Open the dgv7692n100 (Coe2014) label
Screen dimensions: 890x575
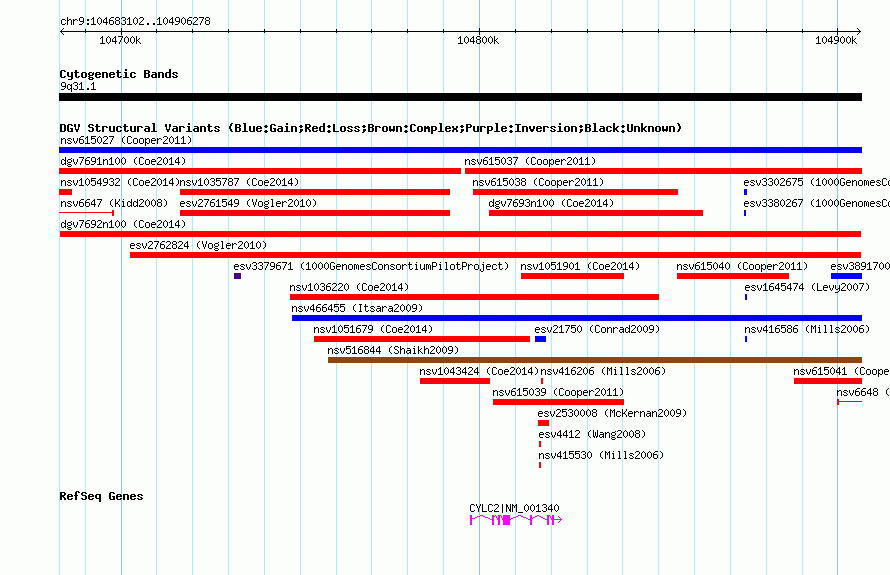pos(123,224)
